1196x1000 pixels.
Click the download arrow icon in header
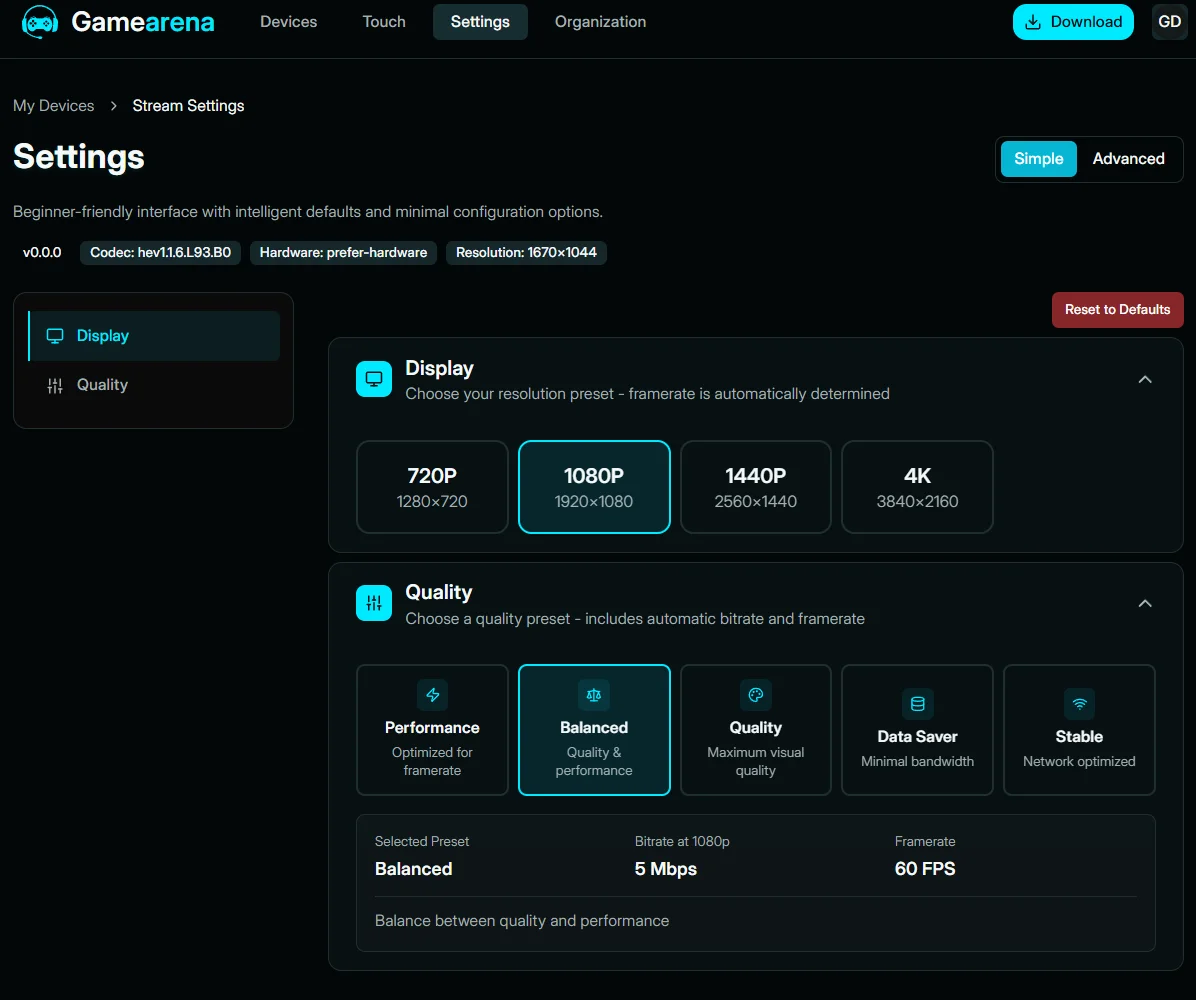(x=1033, y=22)
